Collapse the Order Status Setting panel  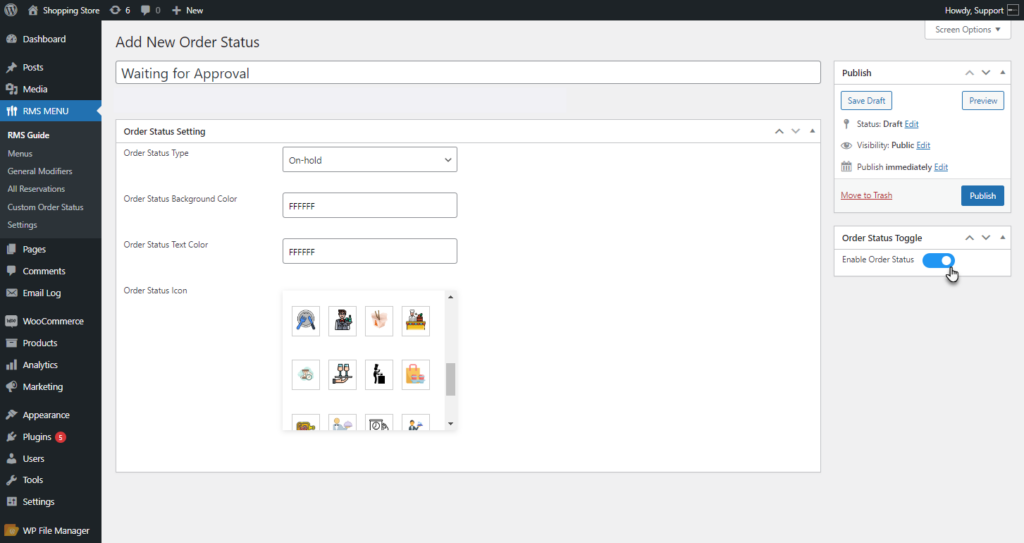[812, 131]
